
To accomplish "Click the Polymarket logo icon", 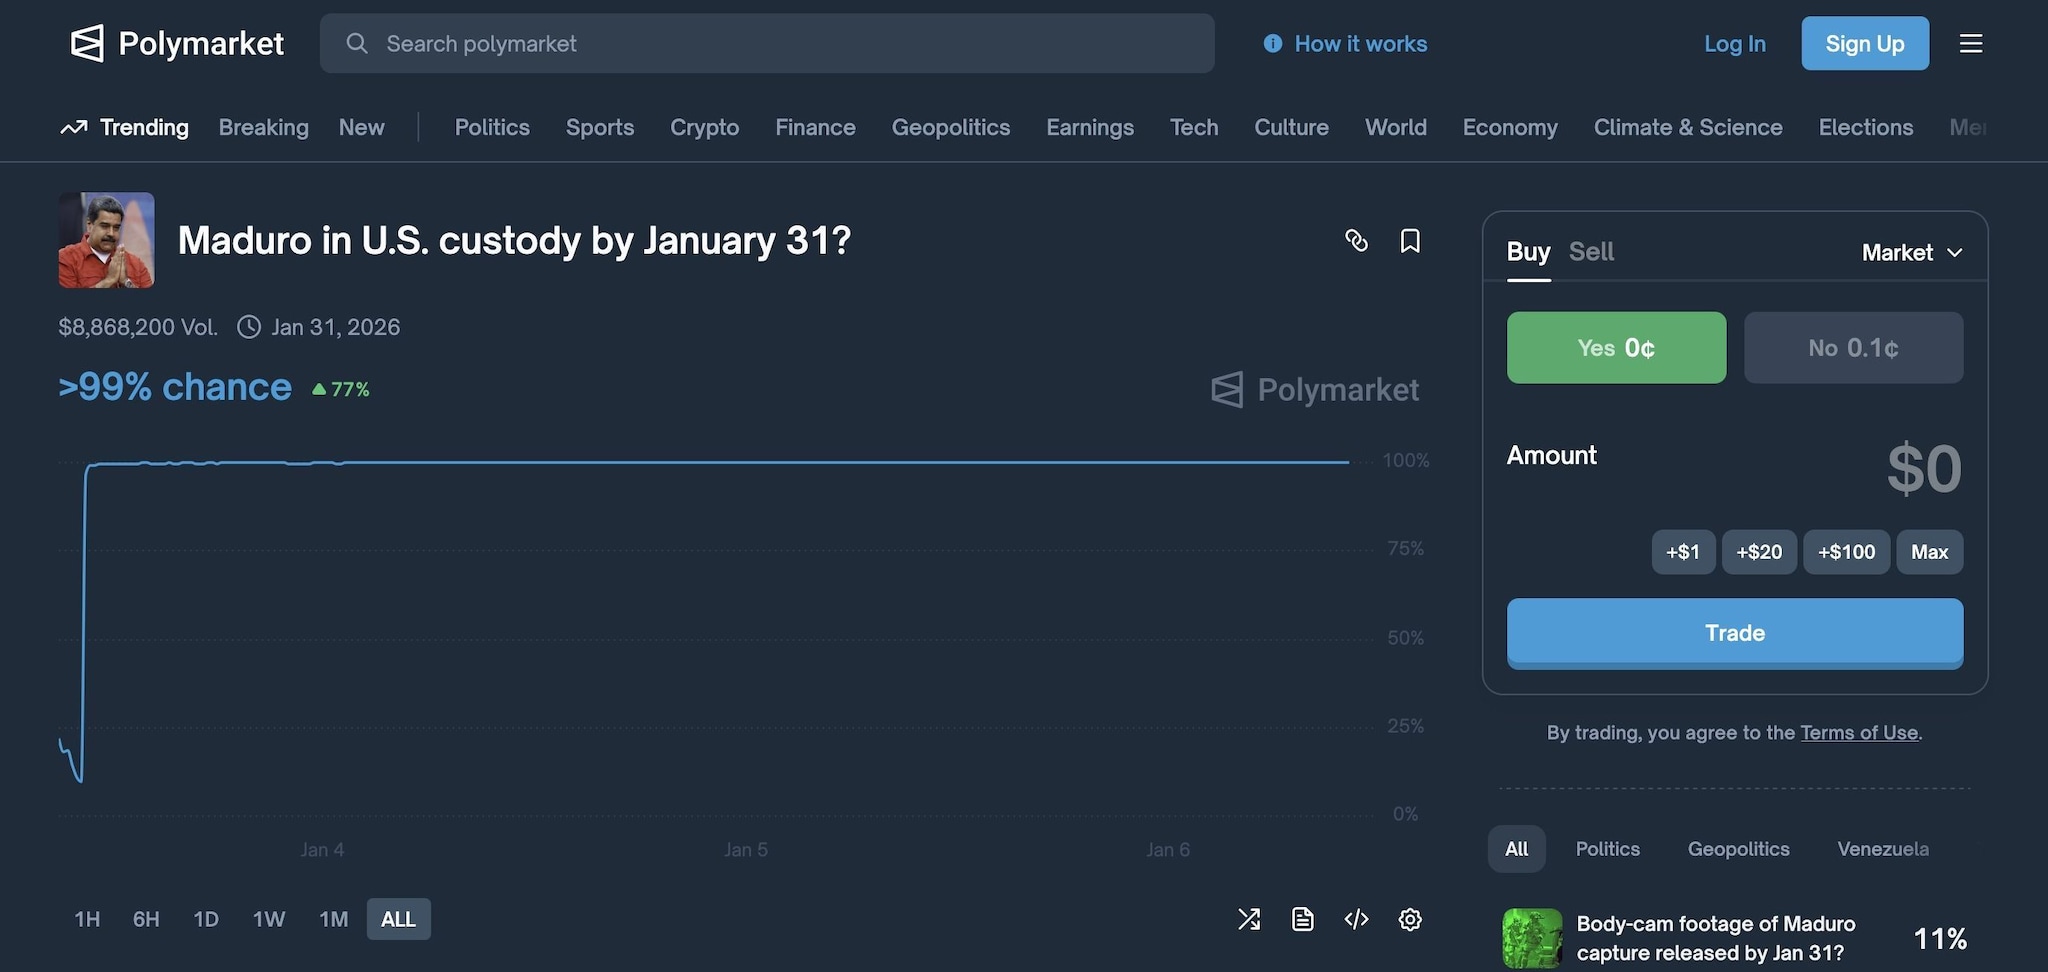I will pos(87,43).
